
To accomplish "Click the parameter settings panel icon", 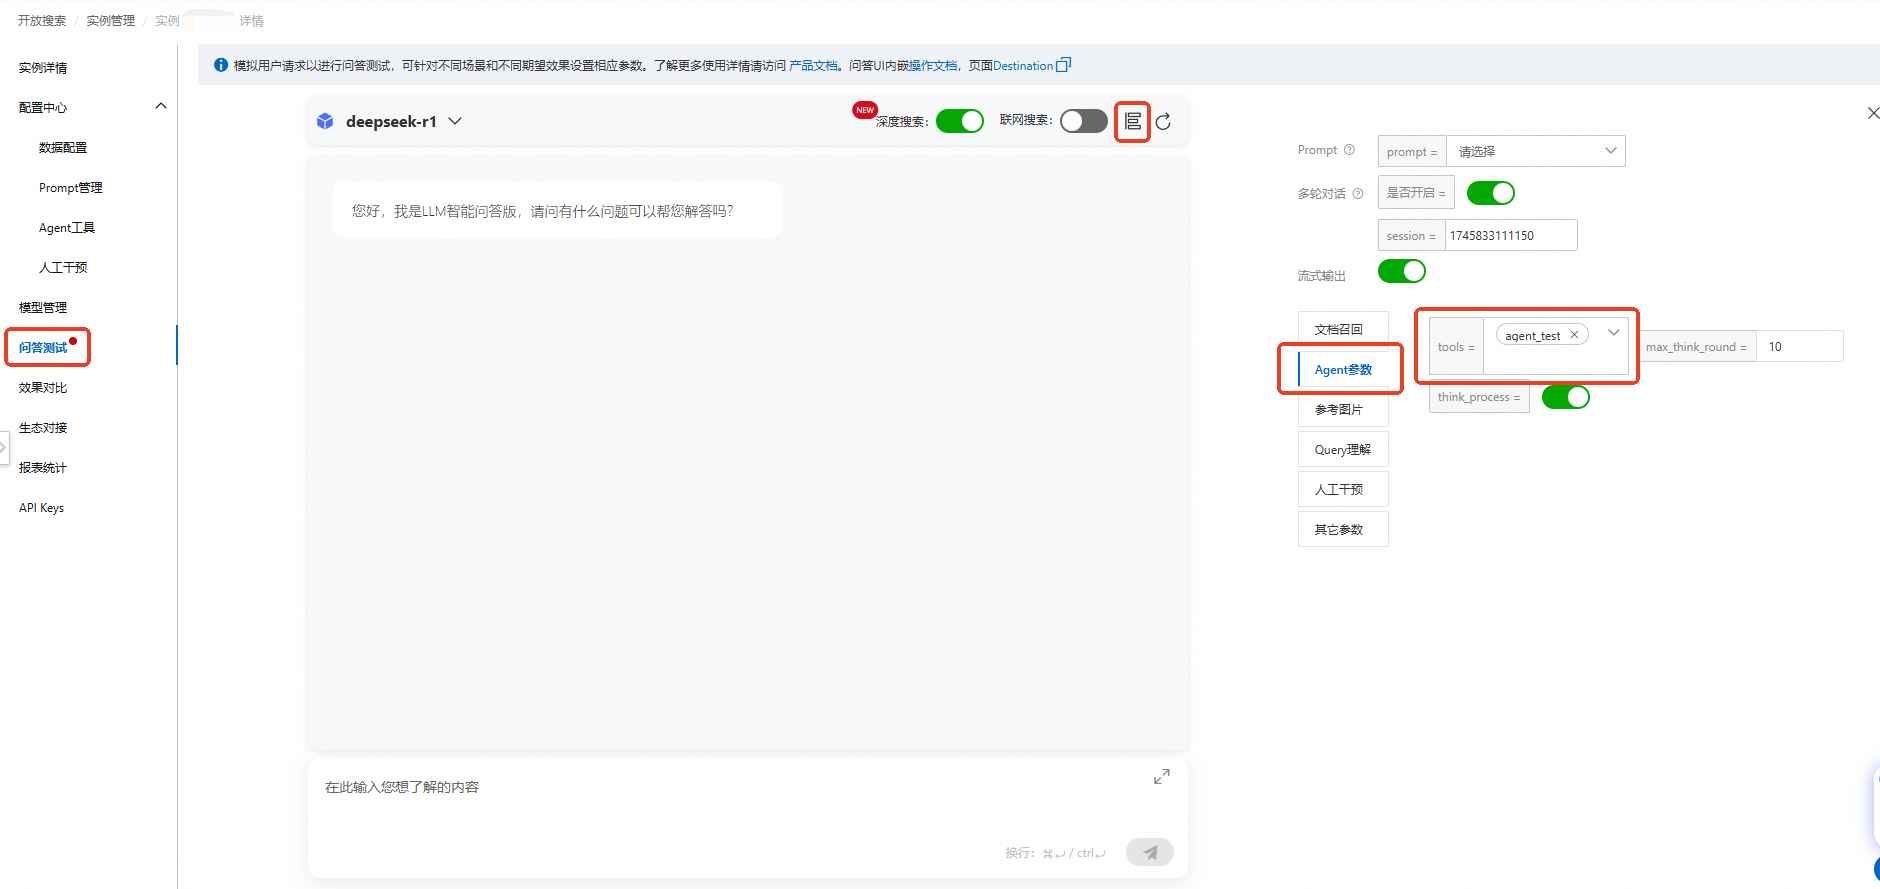I will (1132, 121).
